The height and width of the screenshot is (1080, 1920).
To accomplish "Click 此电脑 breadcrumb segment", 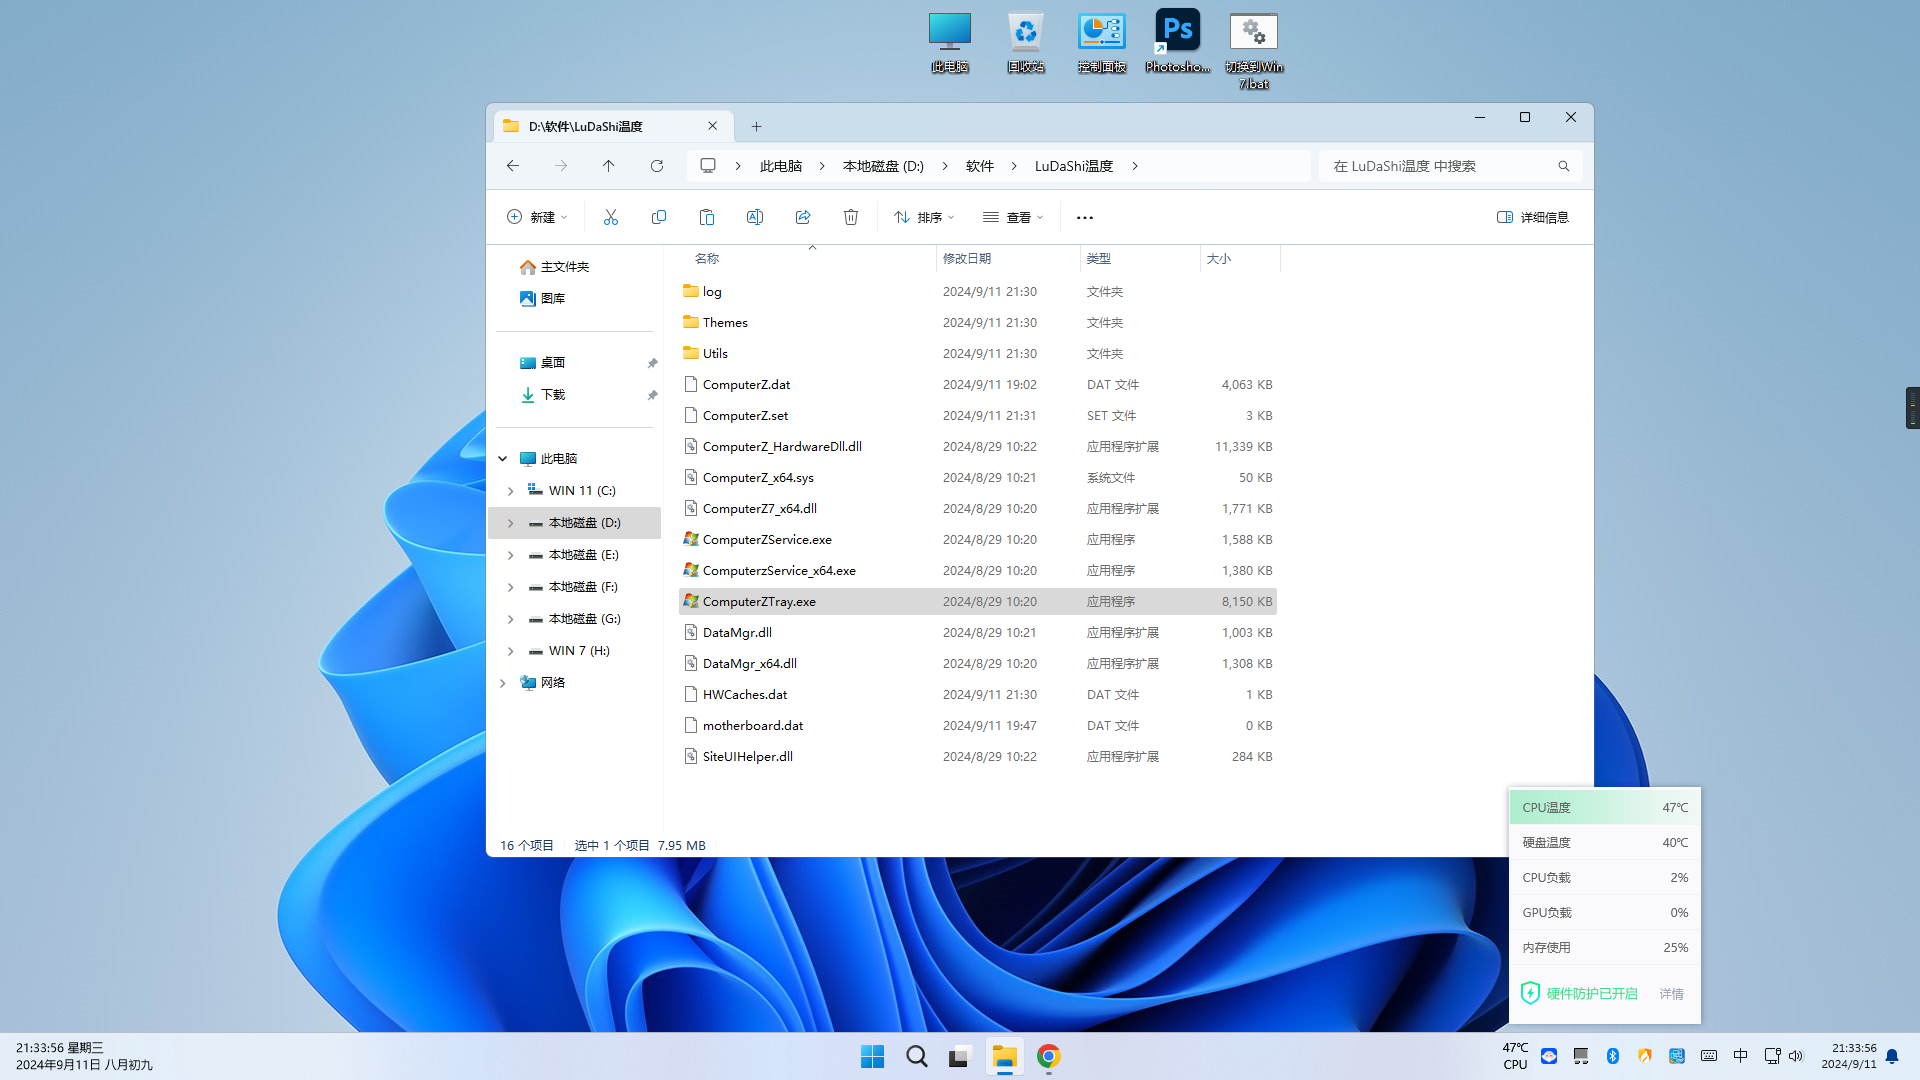I will point(781,166).
